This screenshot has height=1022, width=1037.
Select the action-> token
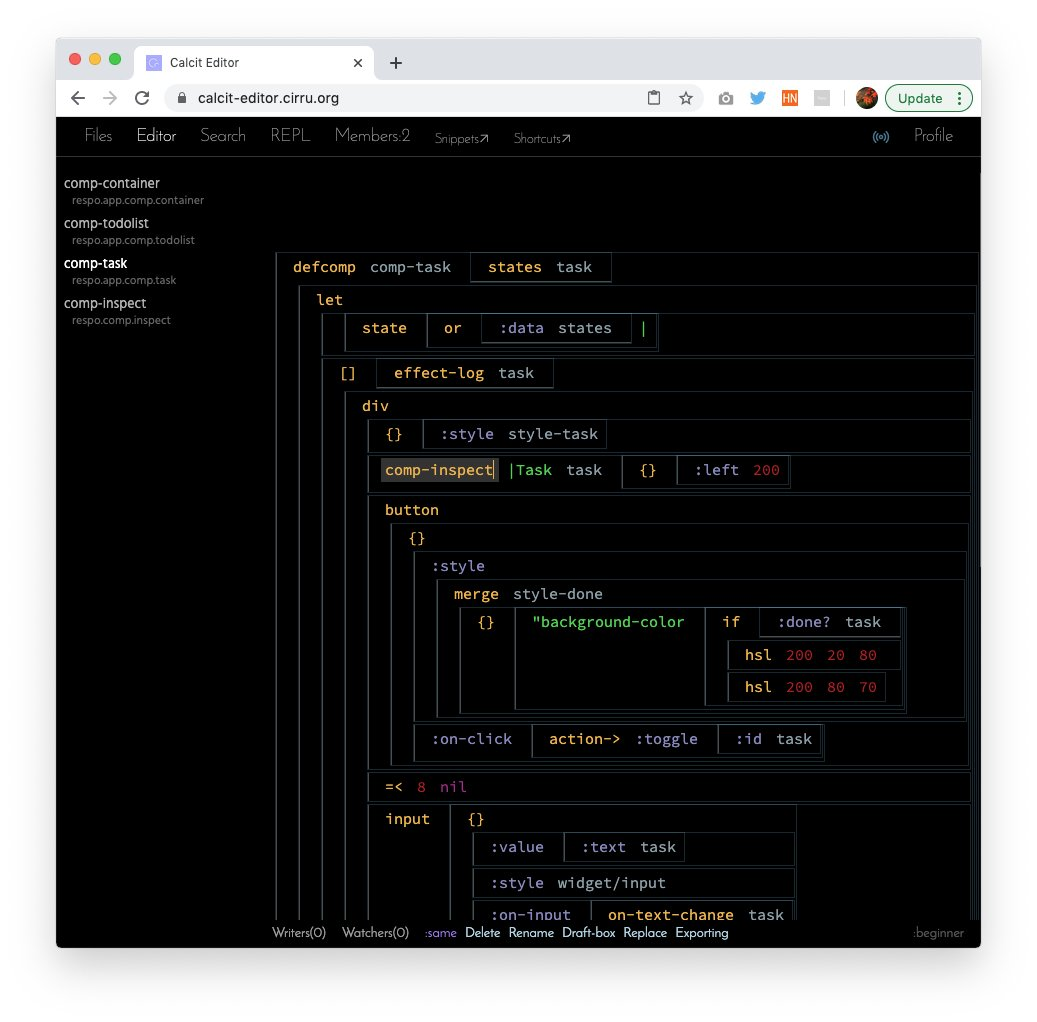585,739
